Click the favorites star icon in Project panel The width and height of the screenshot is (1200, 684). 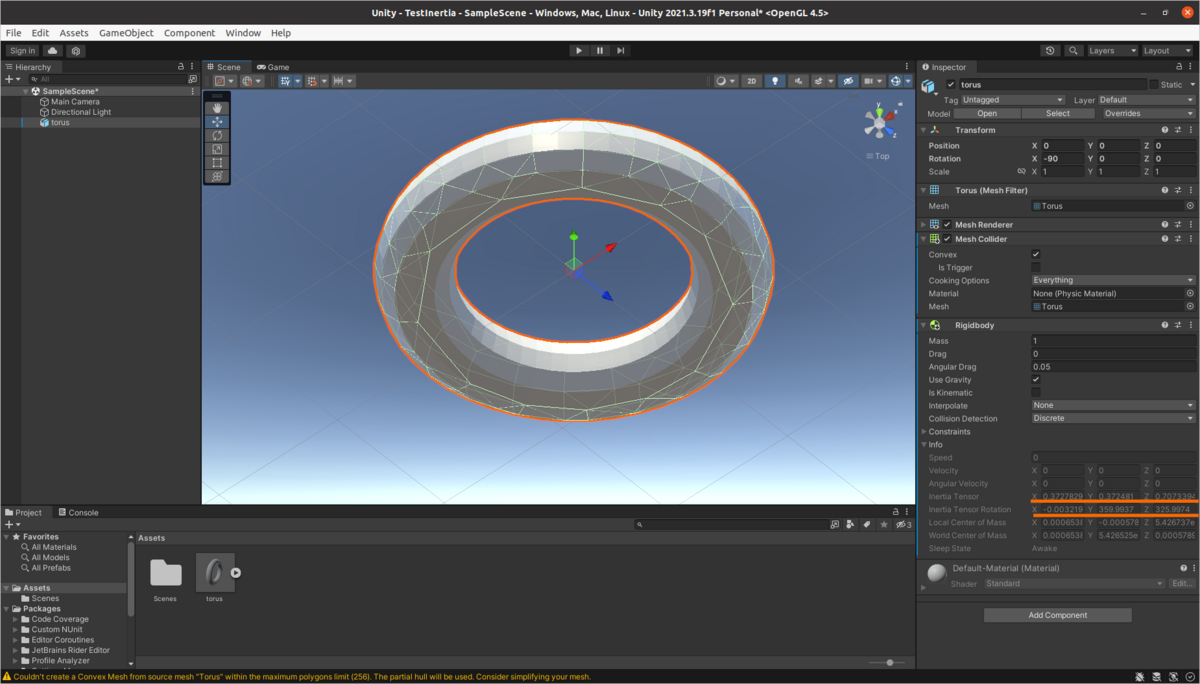point(884,524)
